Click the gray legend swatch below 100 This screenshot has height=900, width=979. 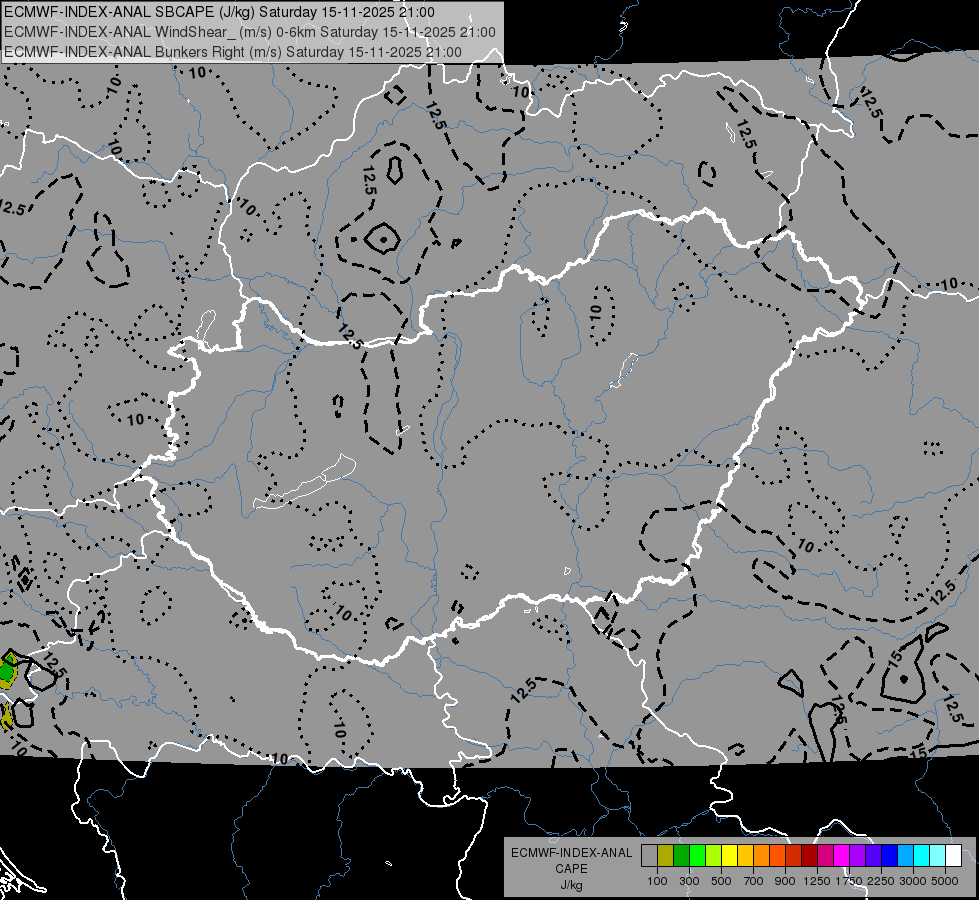(649, 856)
